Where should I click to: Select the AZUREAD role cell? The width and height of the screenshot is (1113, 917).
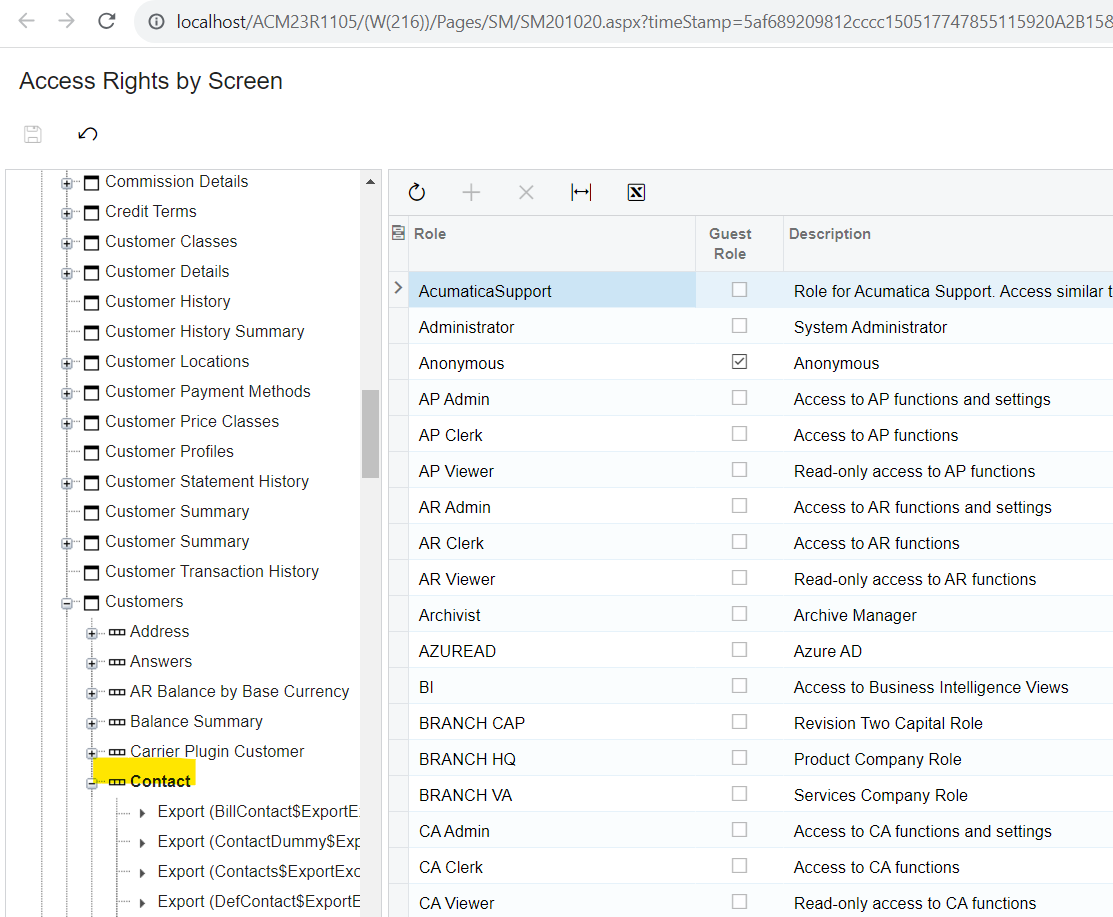pyautogui.click(x=552, y=651)
